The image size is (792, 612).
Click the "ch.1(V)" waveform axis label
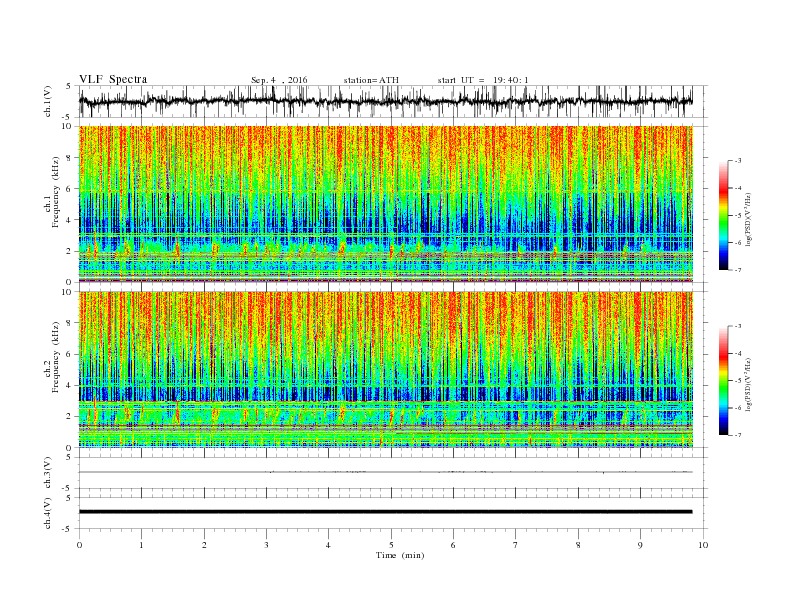pyautogui.click(x=48, y=102)
